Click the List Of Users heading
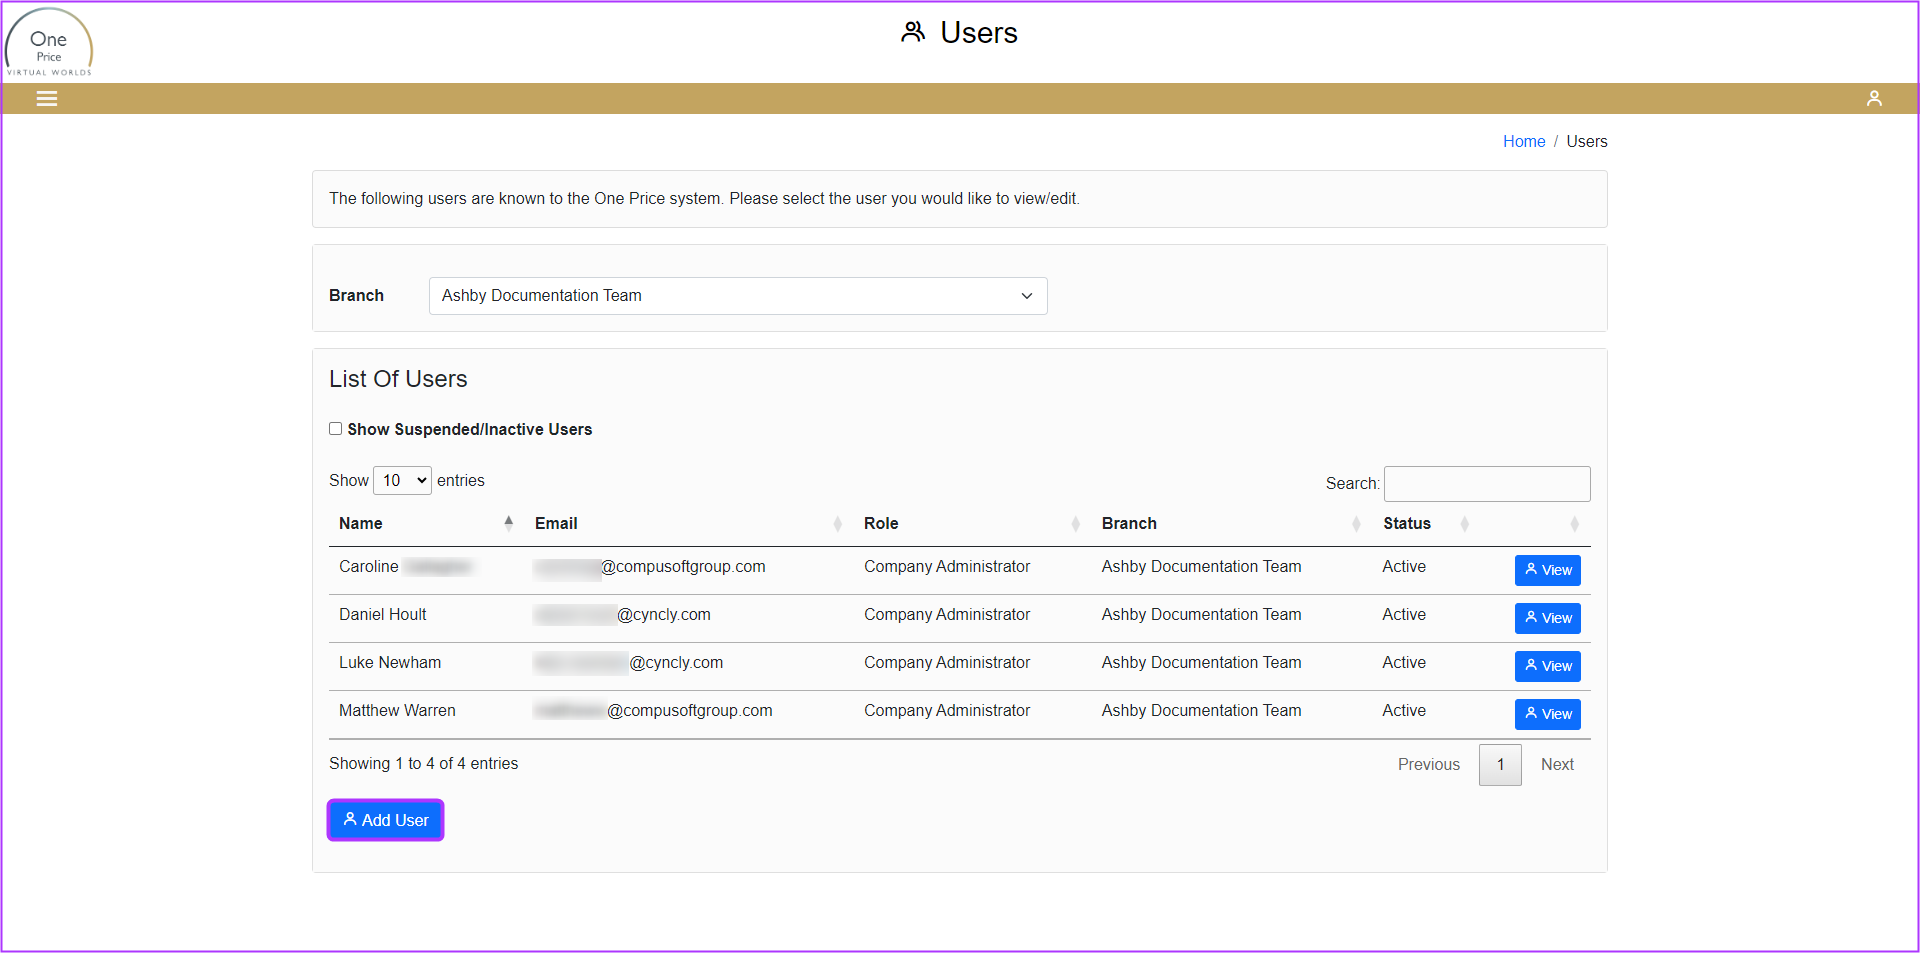The height and width of the screenshot is (953, 1920). click(x=398, y=379)
